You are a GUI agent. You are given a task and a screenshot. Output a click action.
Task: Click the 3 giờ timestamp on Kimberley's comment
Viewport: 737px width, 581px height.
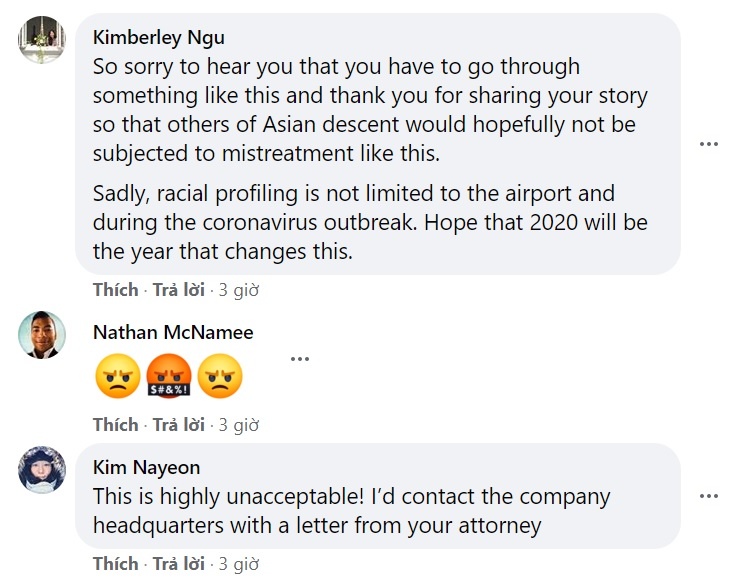coord(239,290)
